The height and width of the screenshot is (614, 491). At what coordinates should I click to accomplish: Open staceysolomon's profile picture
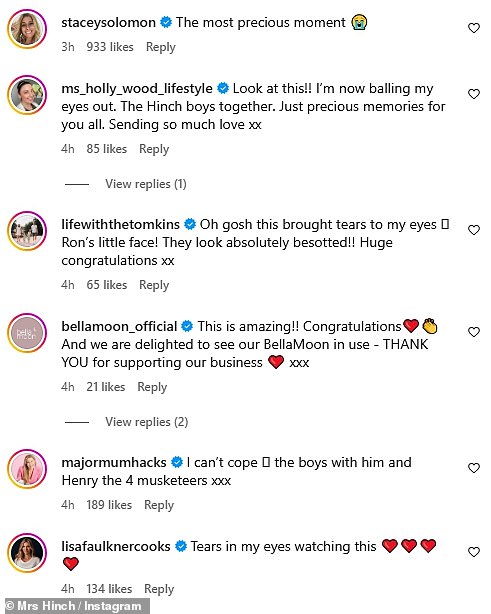27,29
